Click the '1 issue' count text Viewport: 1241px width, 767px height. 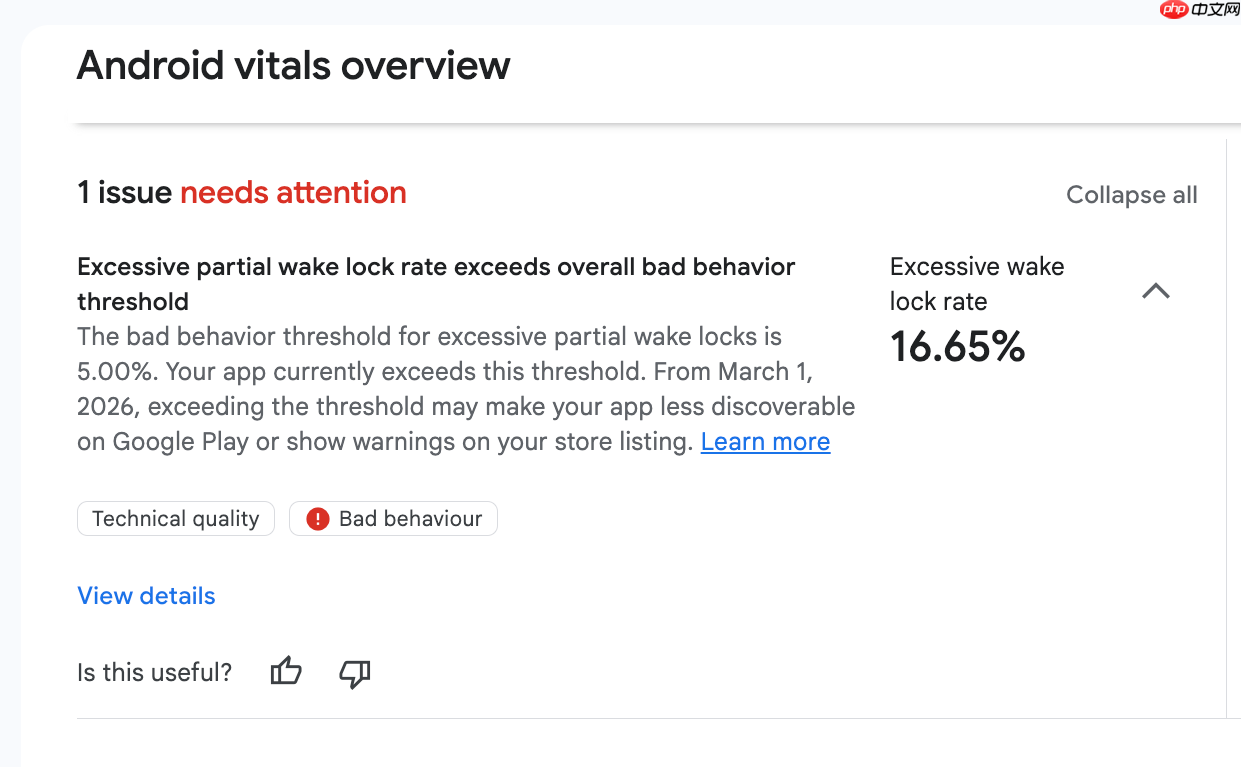[x=125, y=192]
